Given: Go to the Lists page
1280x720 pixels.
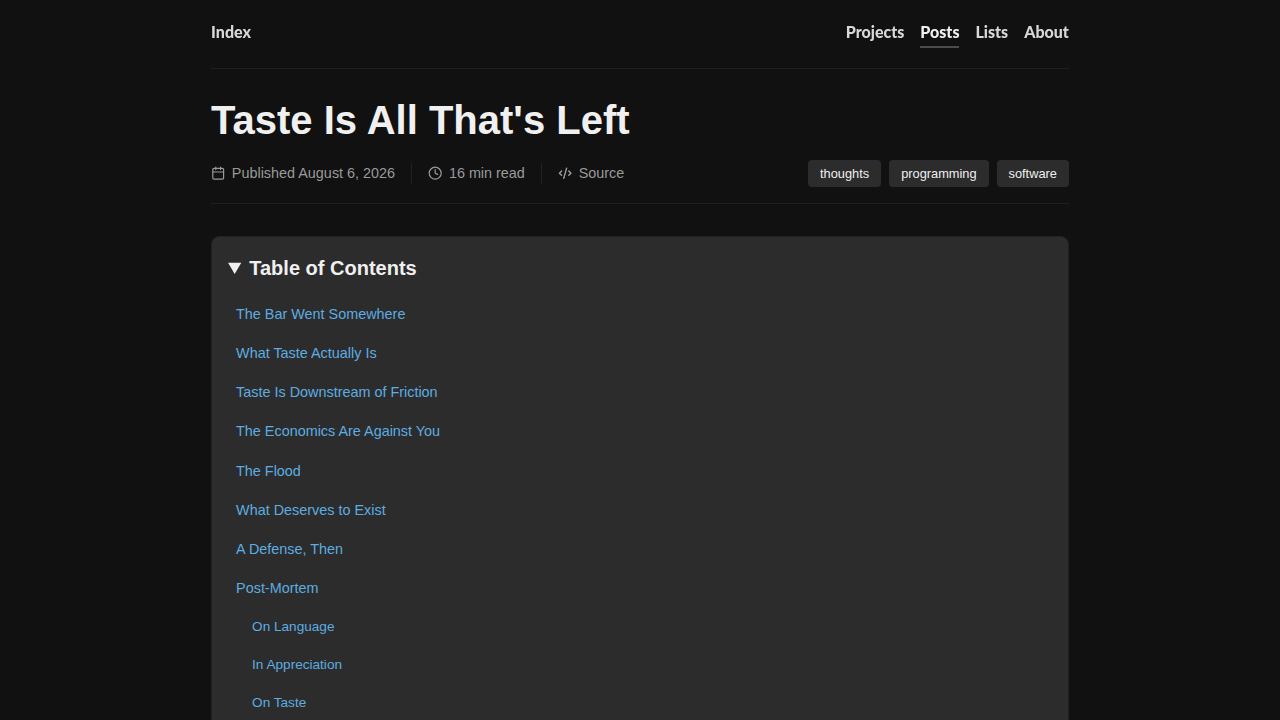Looking at the screenshot, I should (992, 32).
